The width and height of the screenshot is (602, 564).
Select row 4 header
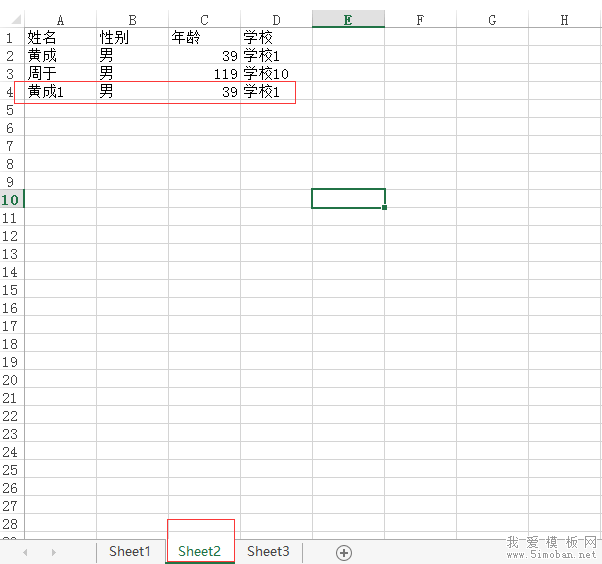tap(12, 91)
